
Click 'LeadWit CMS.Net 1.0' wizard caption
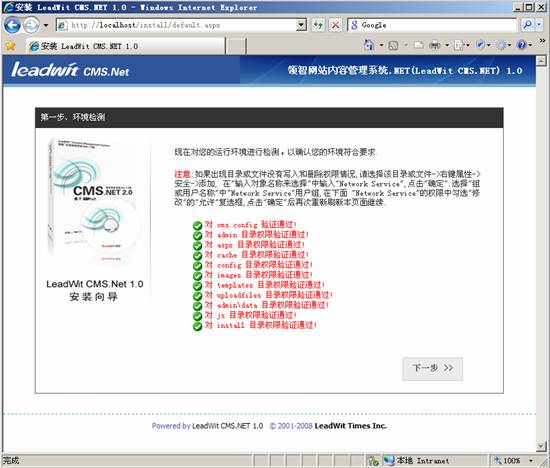(95, 284)
